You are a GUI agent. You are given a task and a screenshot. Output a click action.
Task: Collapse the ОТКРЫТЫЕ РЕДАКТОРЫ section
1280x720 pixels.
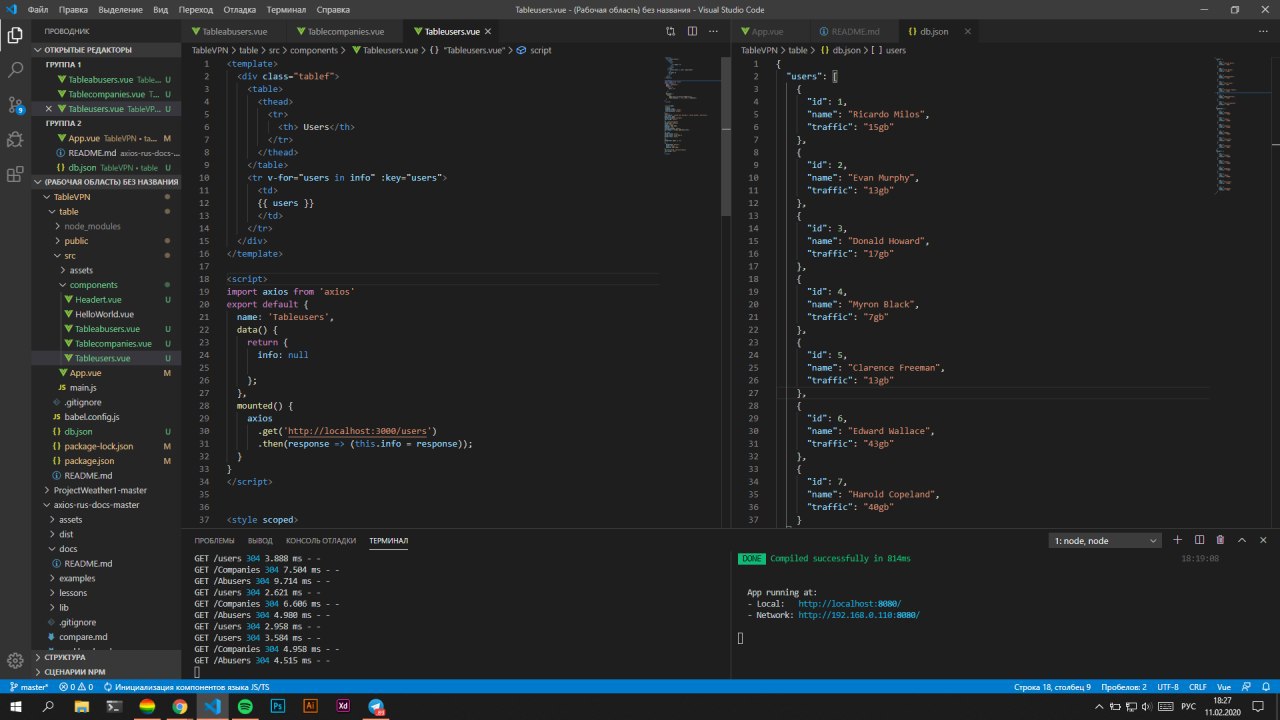[106, 50]
